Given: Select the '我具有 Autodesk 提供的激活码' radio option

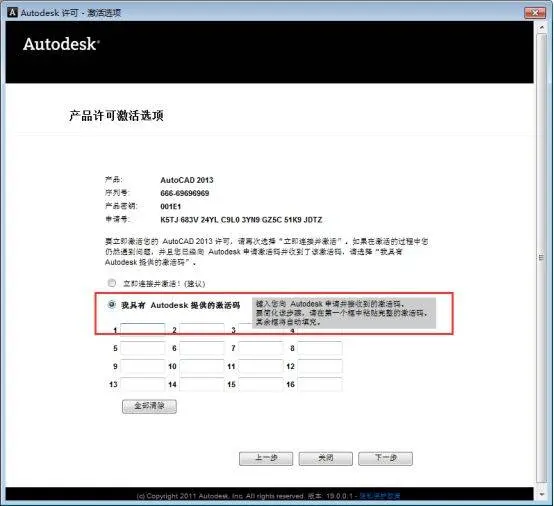Looking at the screenshot, I should point(112,304).
